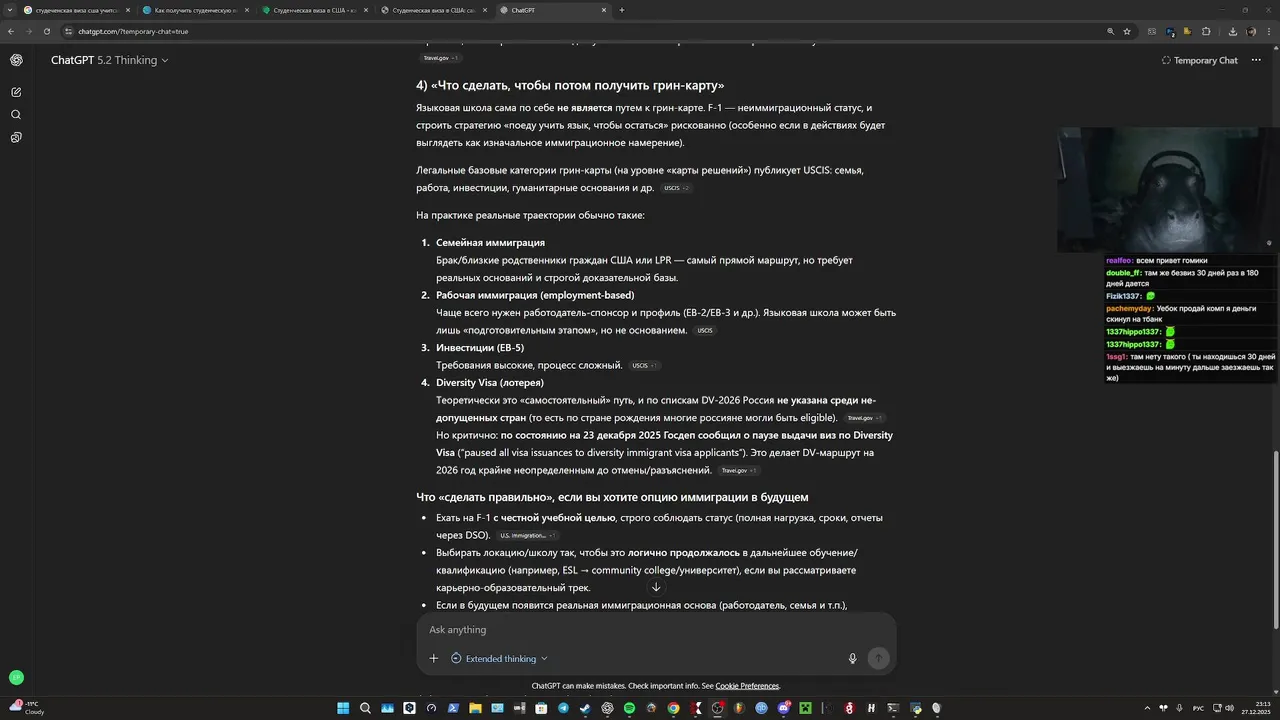This screenshot has width=1280, height=720.
Task: Open File Explorer from taskbar
Action: pyautogui.click(x=475, y=708)
